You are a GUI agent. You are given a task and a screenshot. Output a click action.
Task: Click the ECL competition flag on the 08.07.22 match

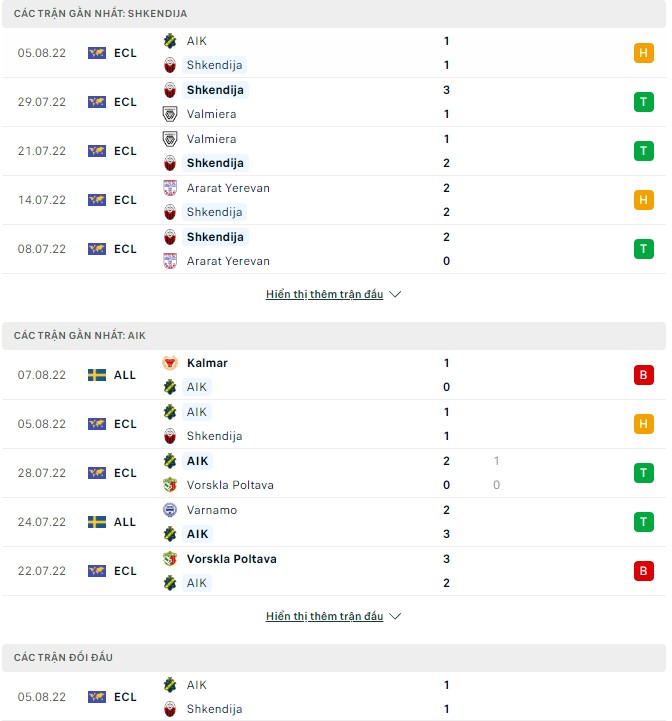click(97, 249)
